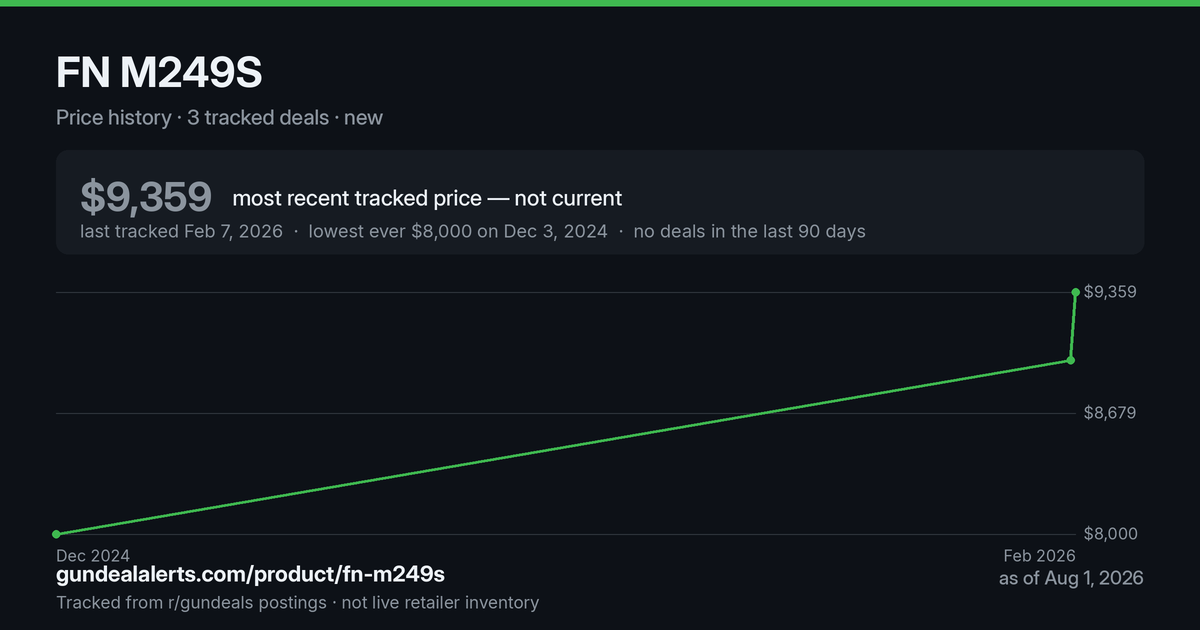Click the $8,679 y-axis label
The height and width of the screenshot is (630, 1200).
pos(1110,413)
